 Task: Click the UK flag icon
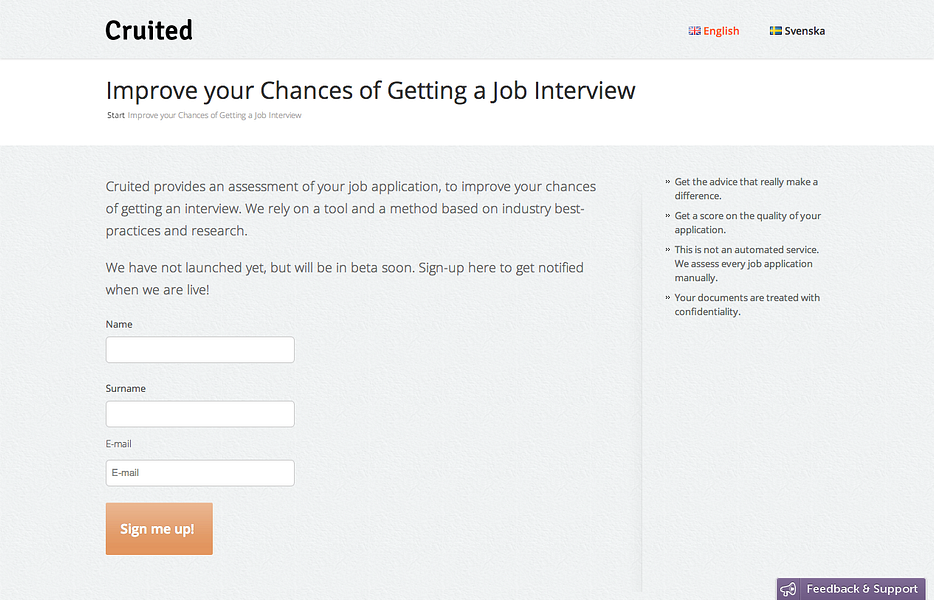tap(694, 31)
